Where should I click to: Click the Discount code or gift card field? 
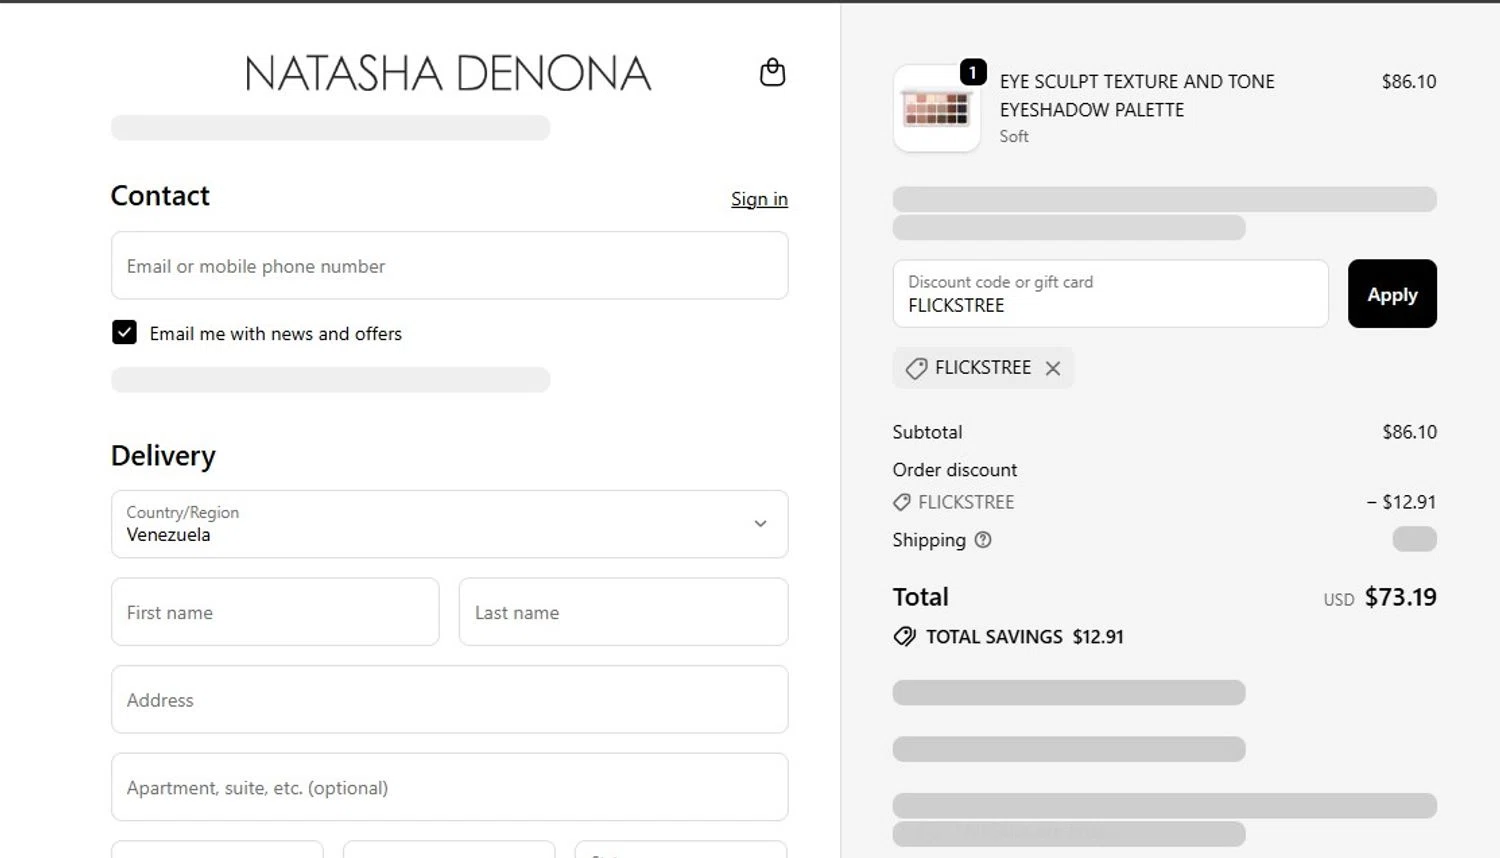tap(1110, 294)
